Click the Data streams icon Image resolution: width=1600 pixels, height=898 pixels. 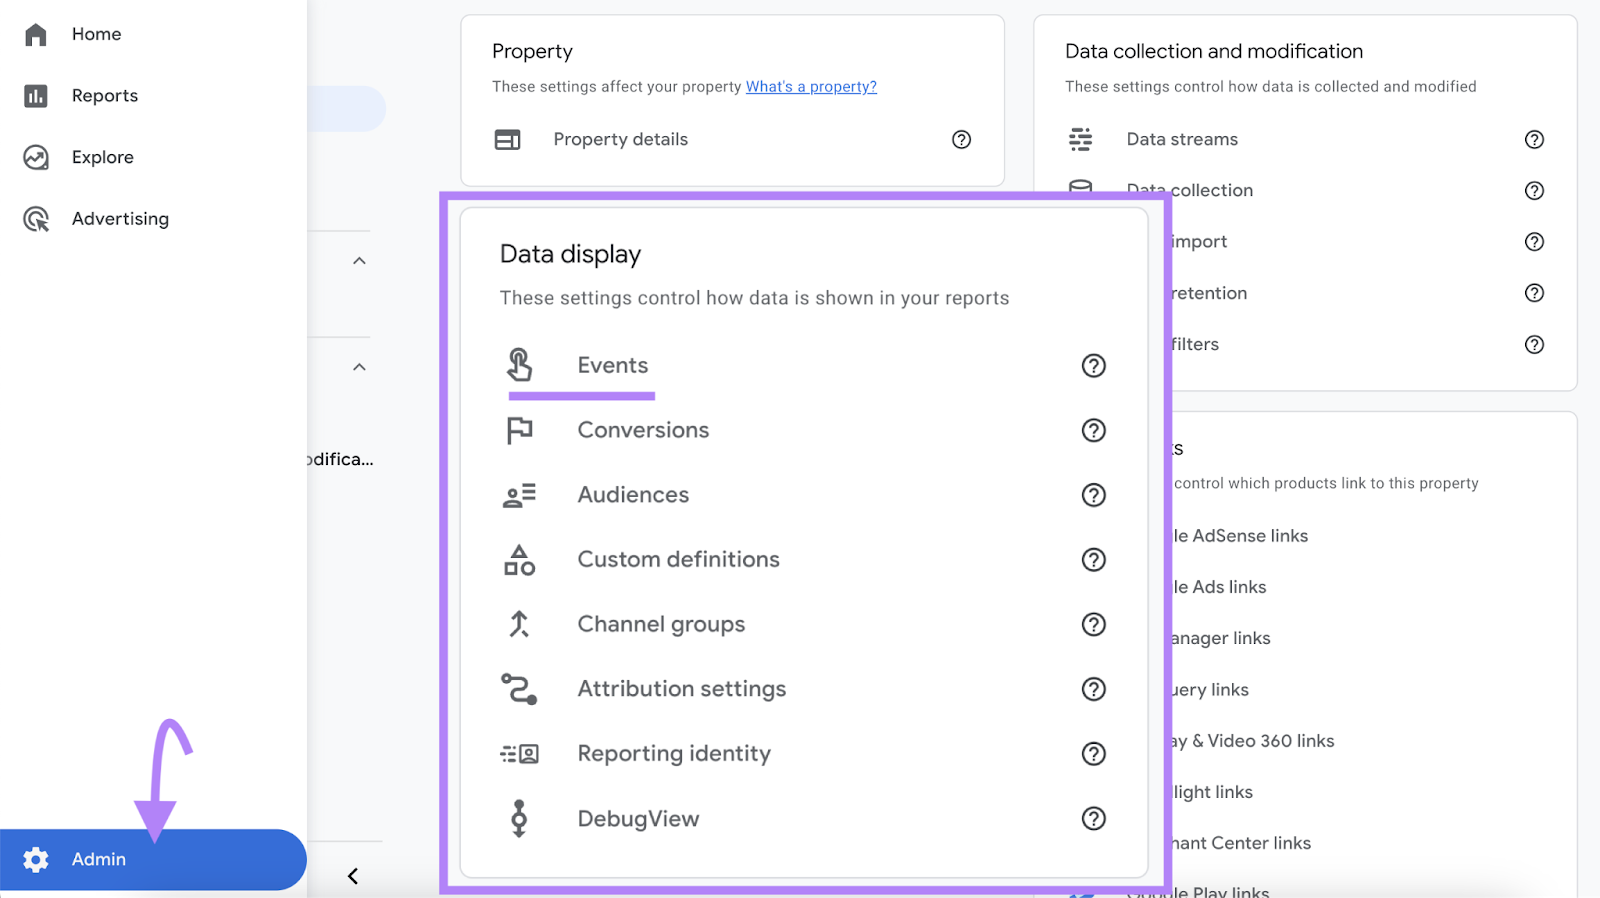pyautogui.click(x=1081, y=140)
